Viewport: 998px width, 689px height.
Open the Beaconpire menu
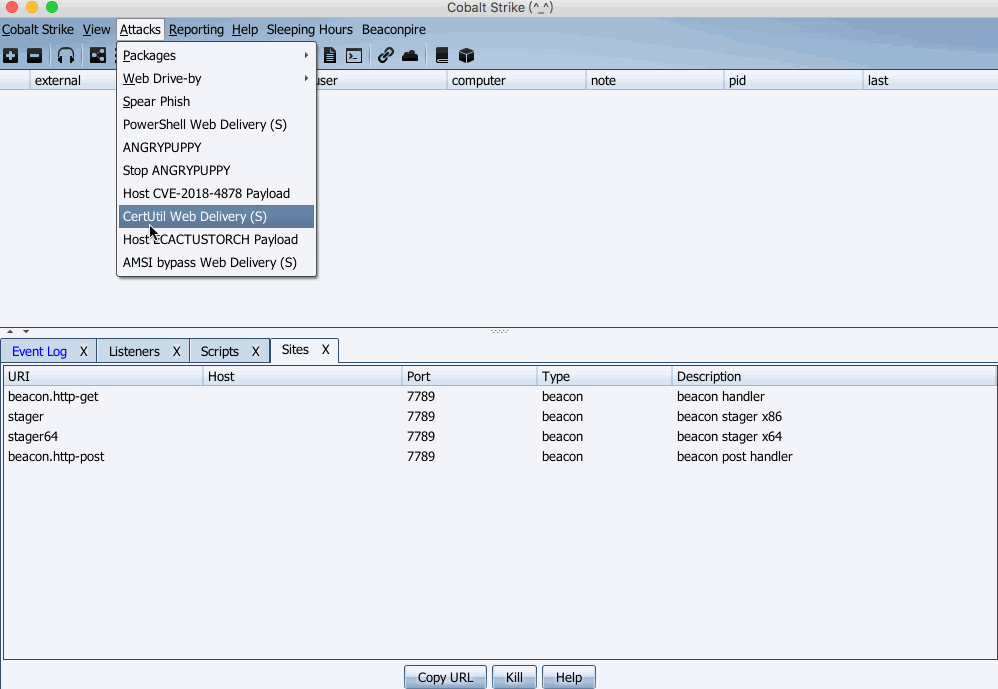click(x=393, y=29)
